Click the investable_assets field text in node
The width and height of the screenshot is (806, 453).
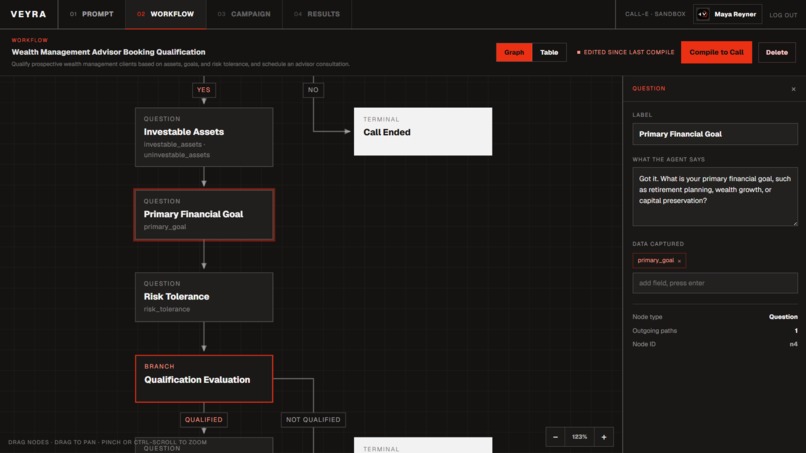click(173, 144)
